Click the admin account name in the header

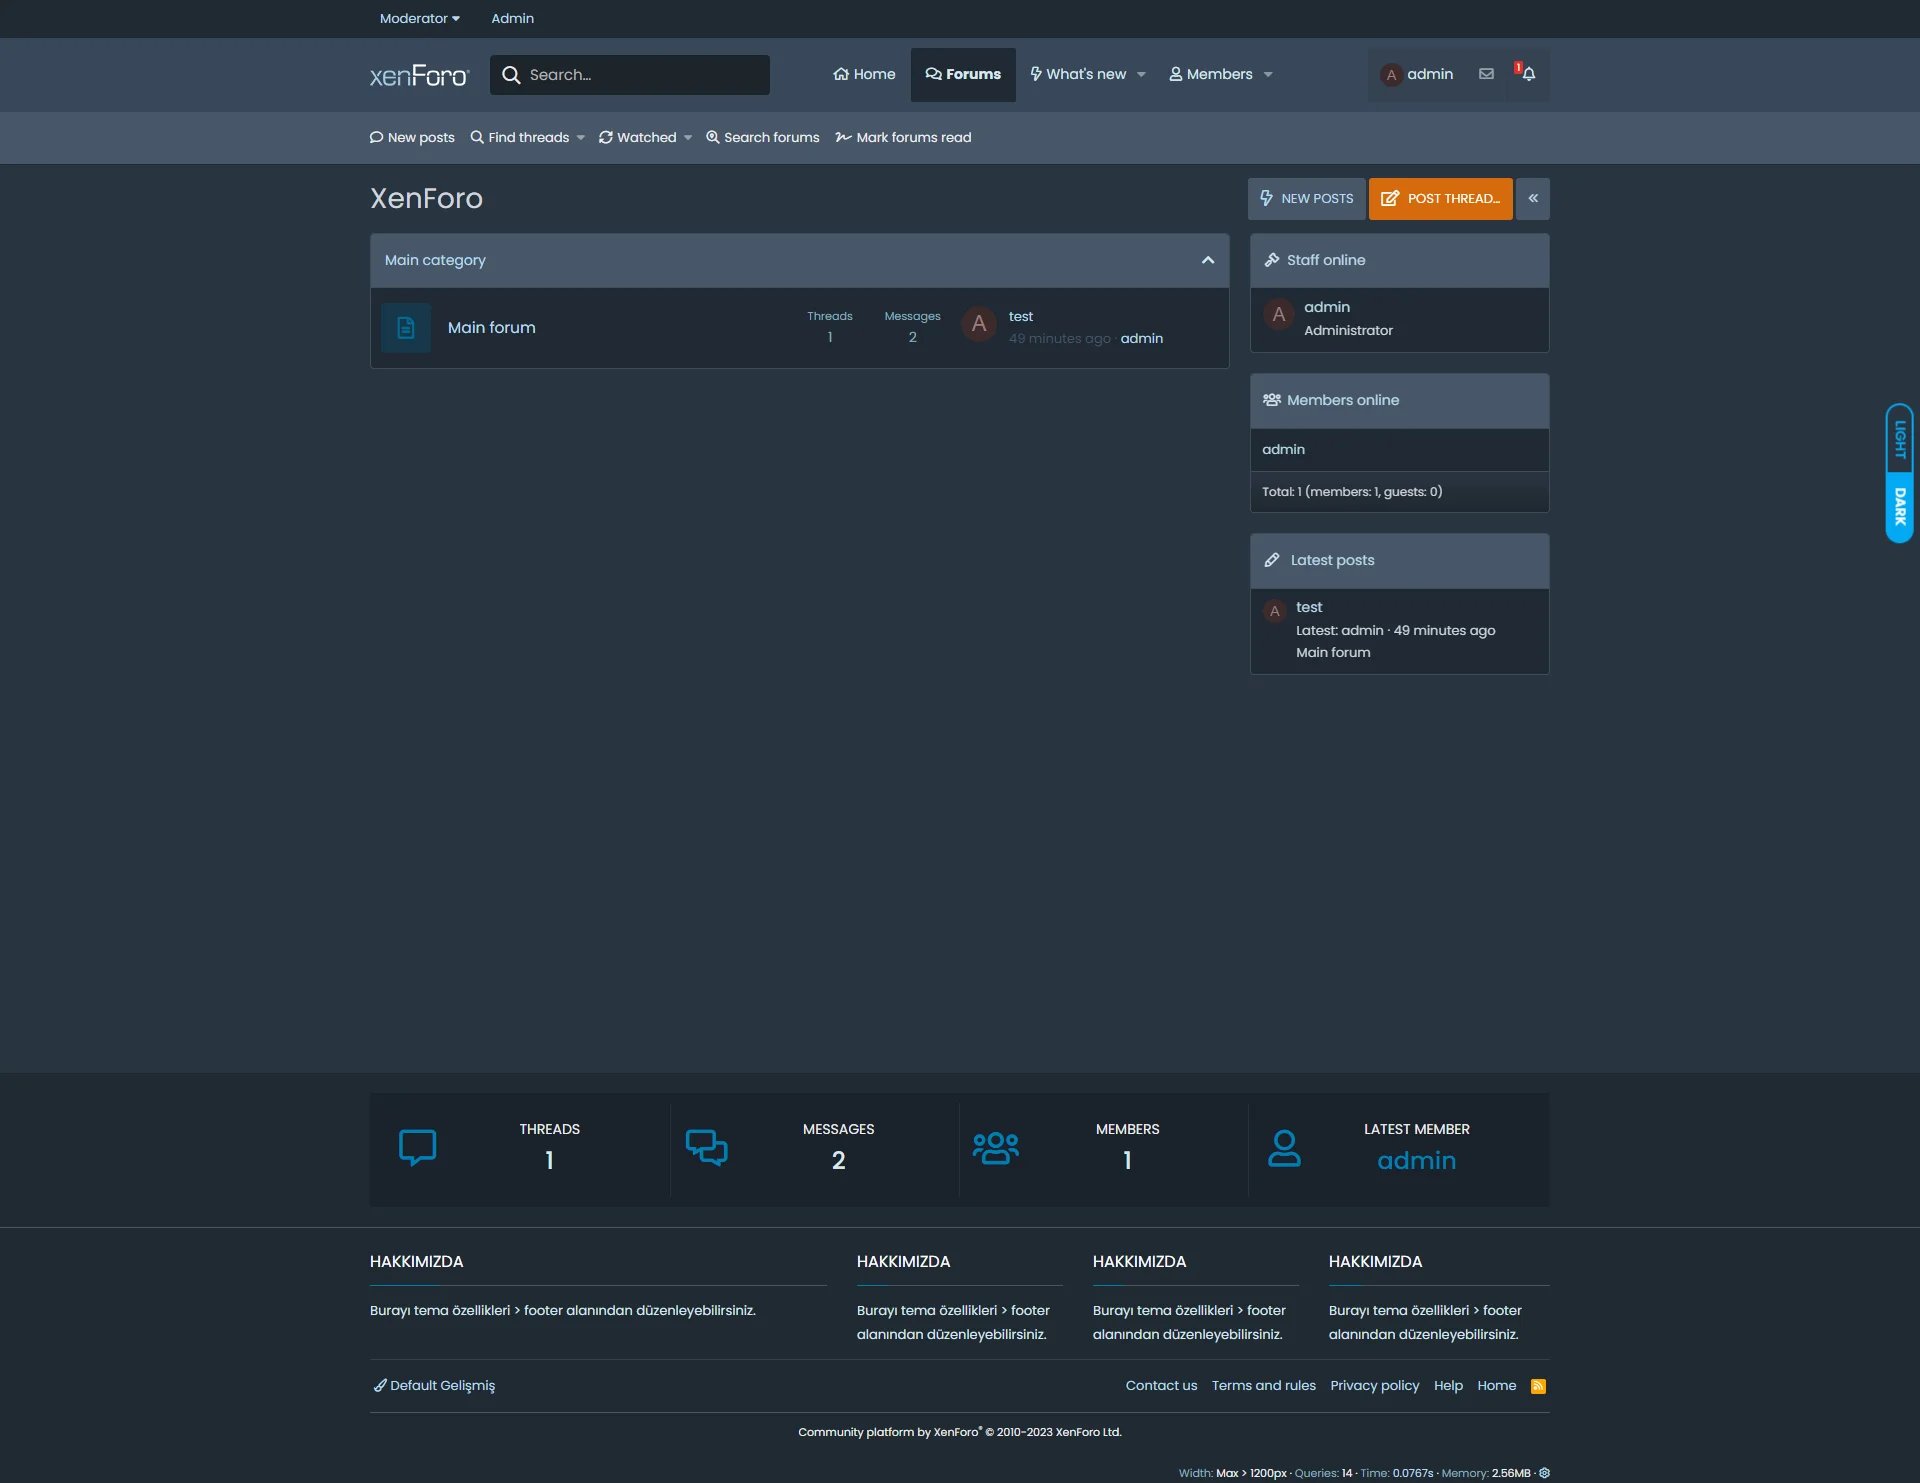(1430, 74)
